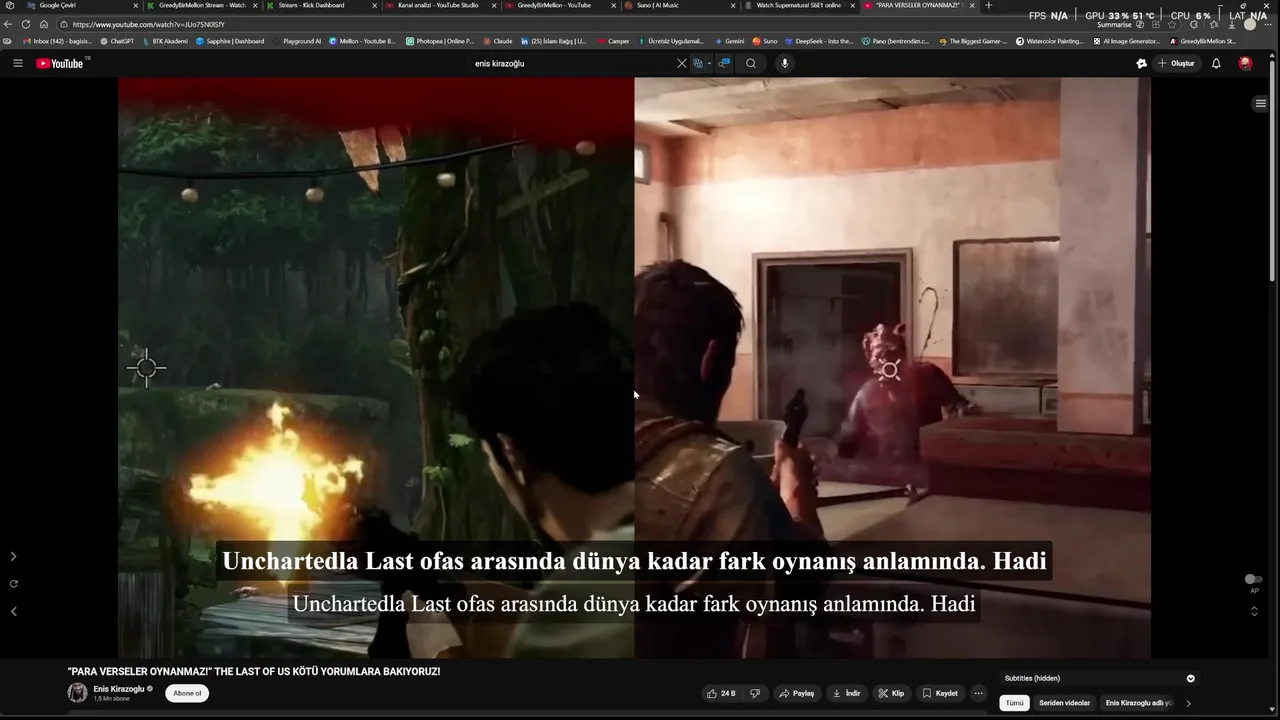Screen dimensions: 1280x720
Task: Go back with the browser back arrow
Action: click(x=8, y=24)
